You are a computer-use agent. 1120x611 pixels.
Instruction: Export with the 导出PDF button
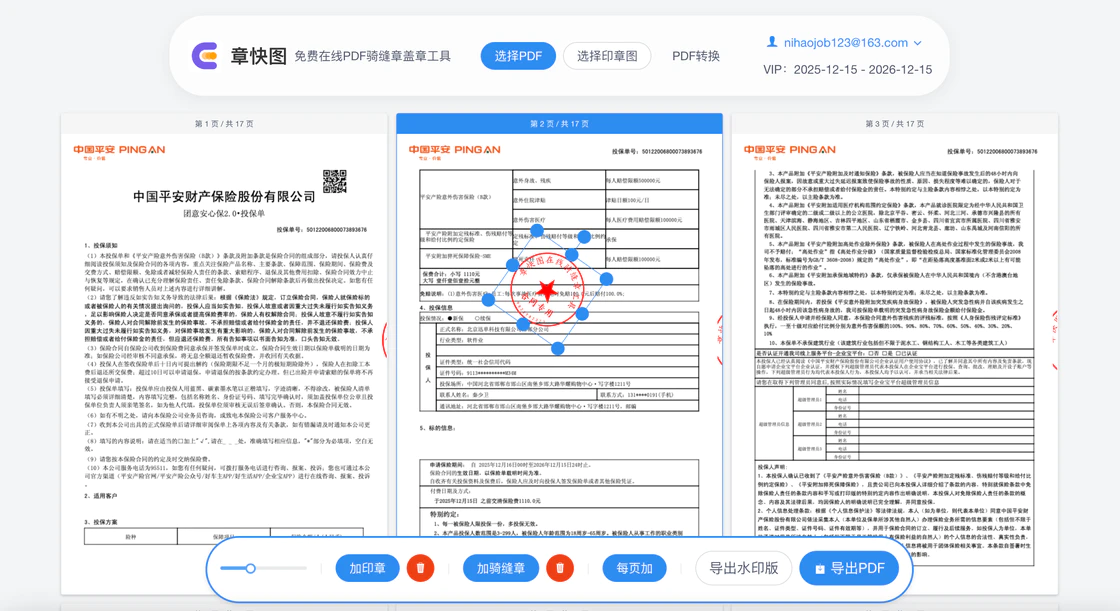click(x=849, y=568)
